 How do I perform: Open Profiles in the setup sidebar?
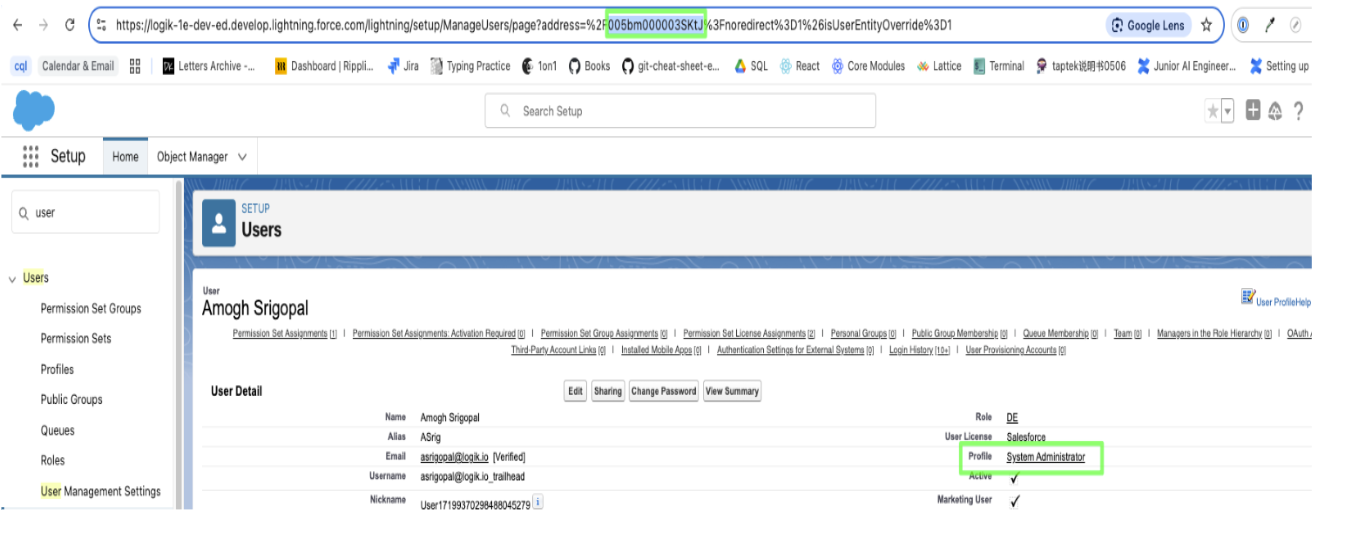tap(57, 369)
